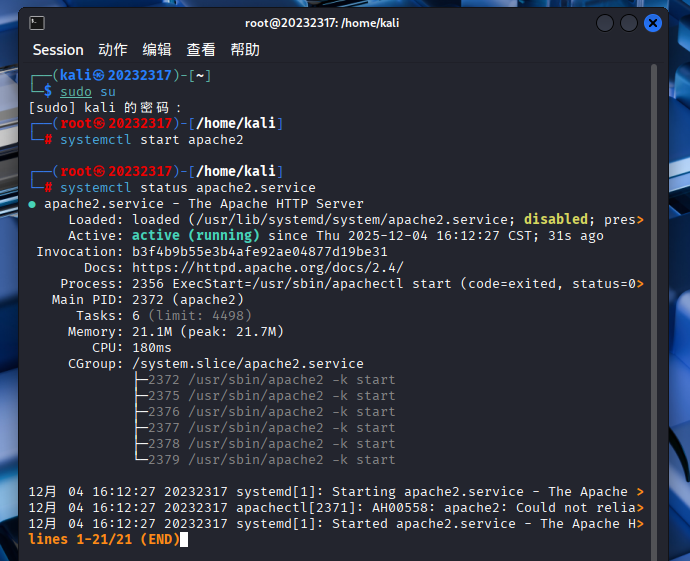The image size is (690, 561).
Task: Click the 'systemctl status apache2.service' command
Action: 187,188
